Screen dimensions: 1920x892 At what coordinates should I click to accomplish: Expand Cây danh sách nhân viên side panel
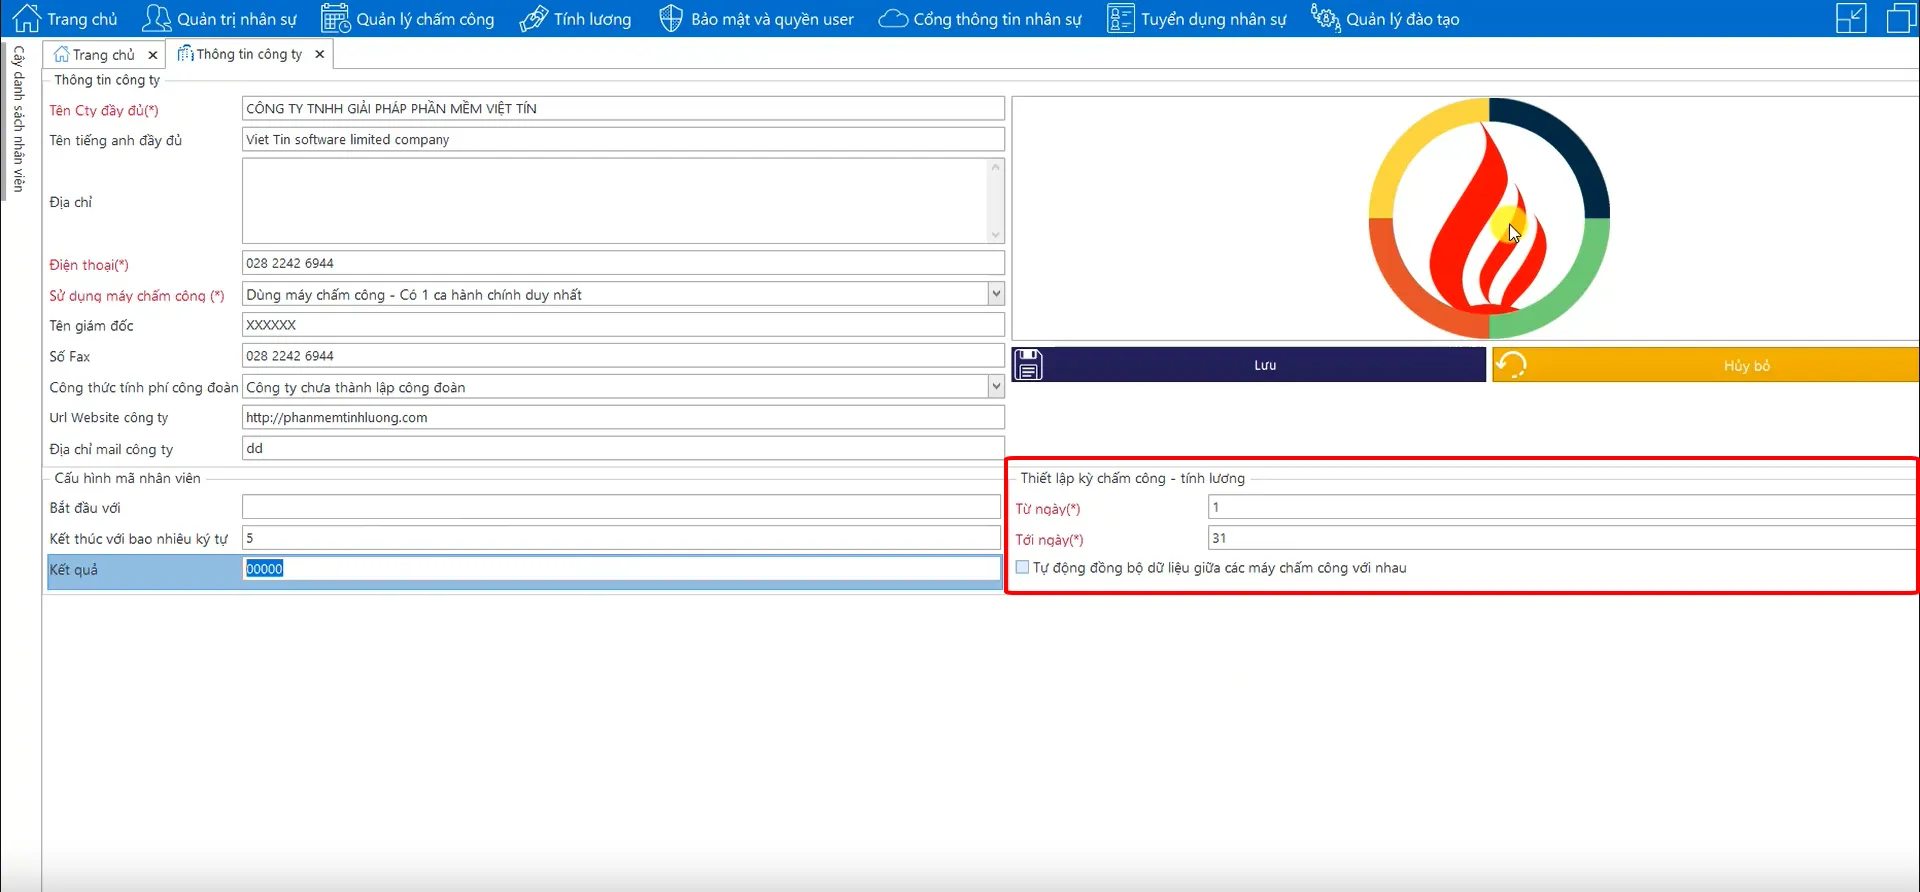[x=18, y=118]
